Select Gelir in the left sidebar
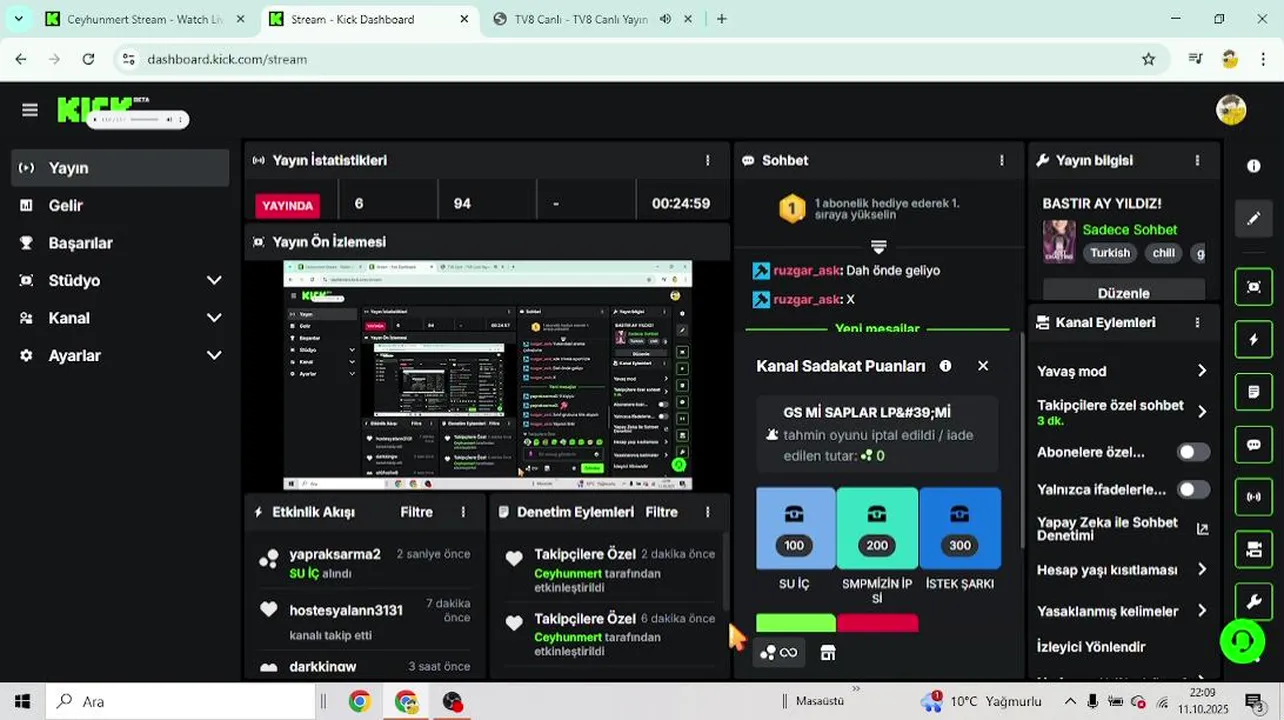The image size is (1284, 720). coord(120,205)
